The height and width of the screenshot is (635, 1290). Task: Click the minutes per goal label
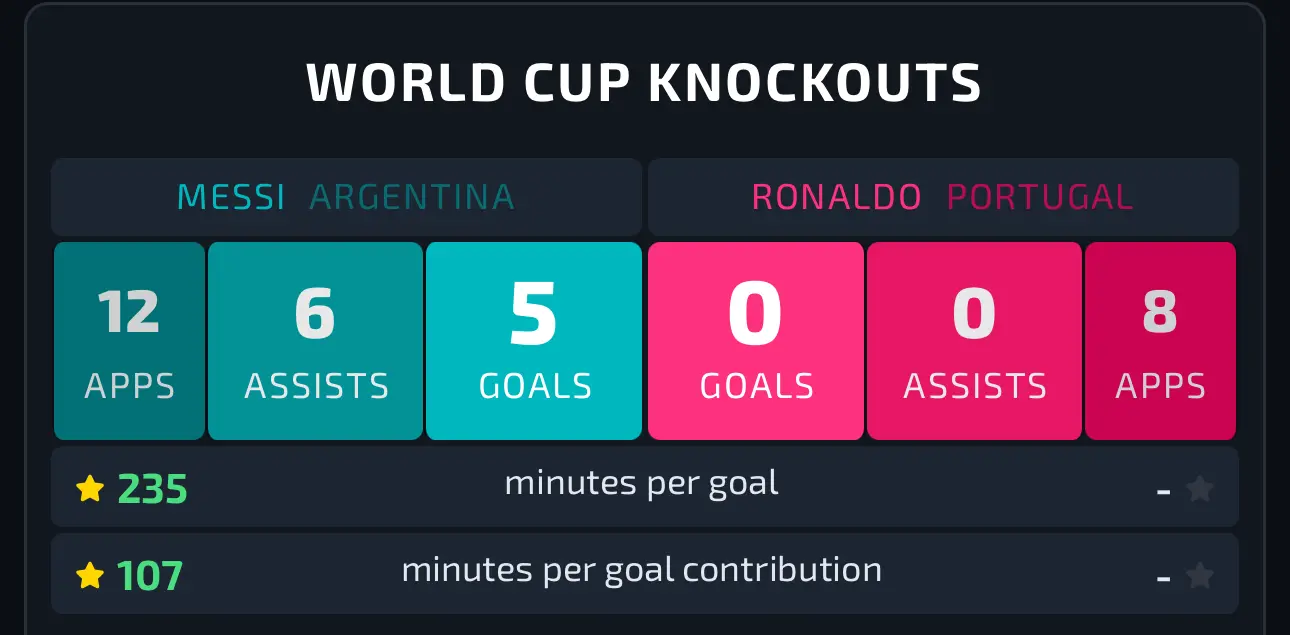coord(642,483)
